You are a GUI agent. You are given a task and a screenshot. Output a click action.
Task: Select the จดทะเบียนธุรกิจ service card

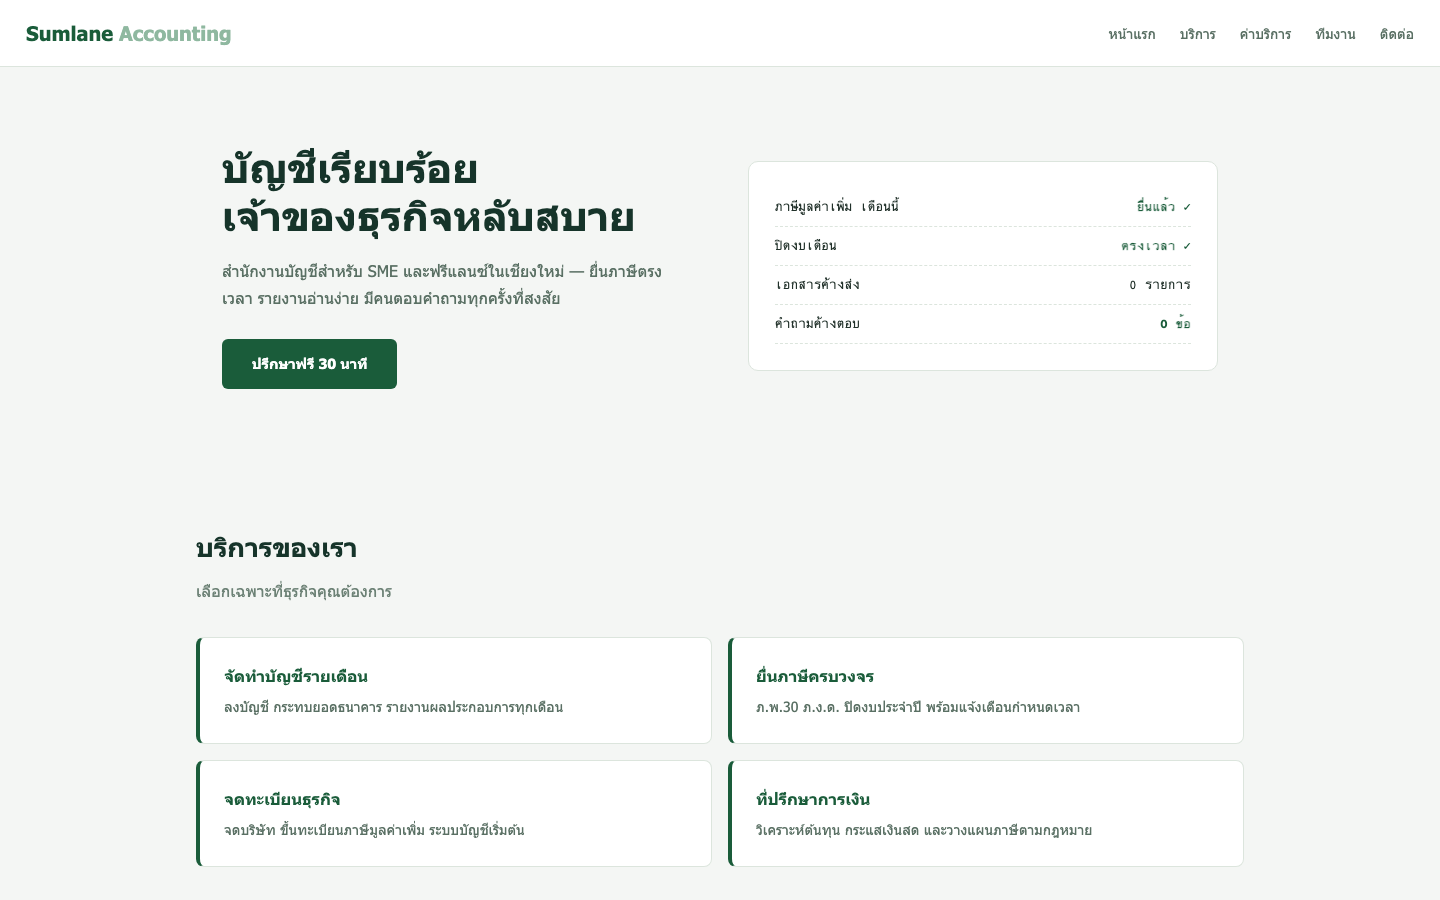point(454,813)
